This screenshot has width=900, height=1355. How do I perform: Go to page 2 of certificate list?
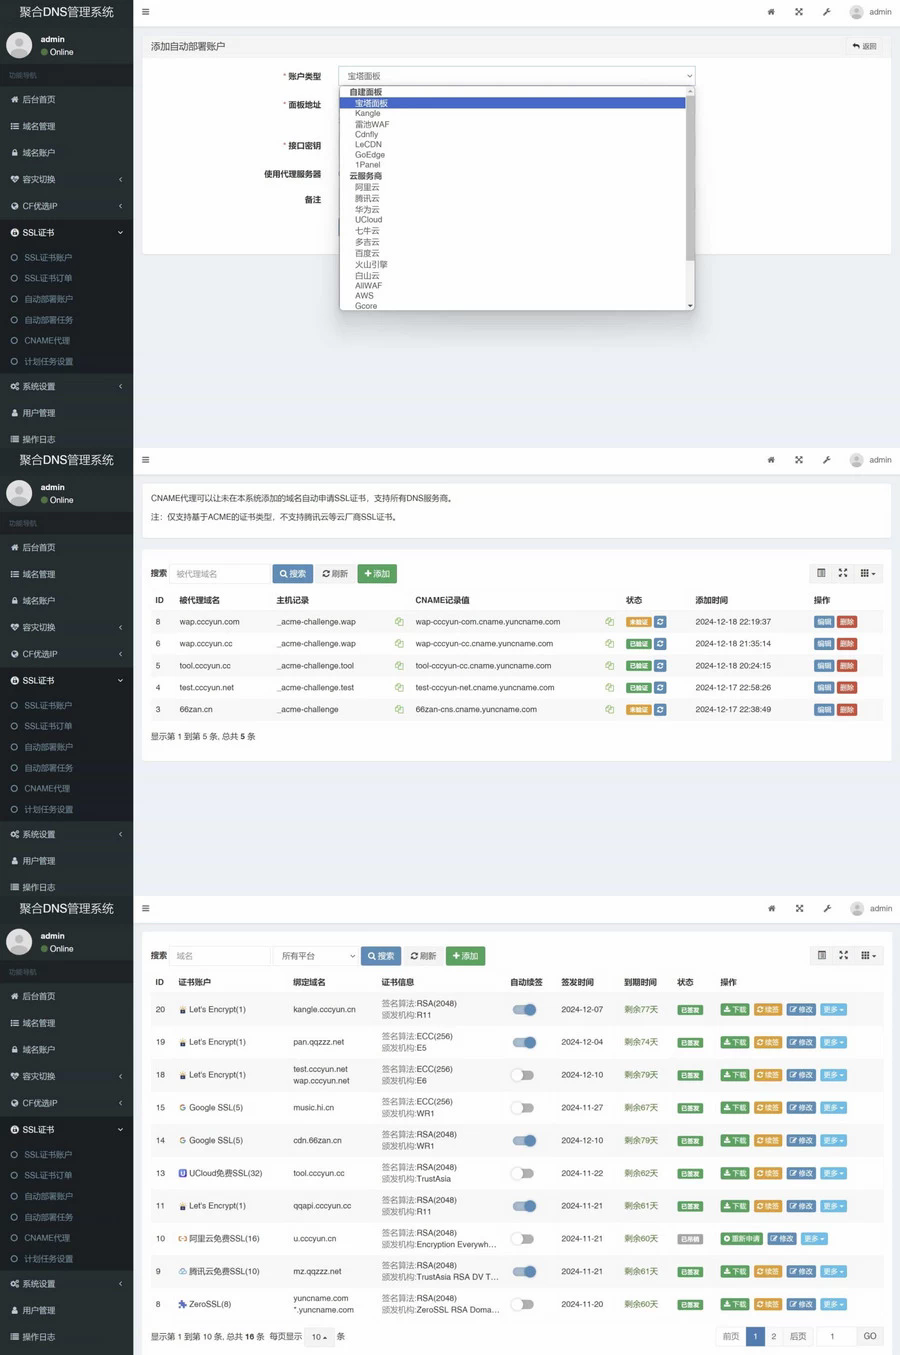tap(773, 1336)
